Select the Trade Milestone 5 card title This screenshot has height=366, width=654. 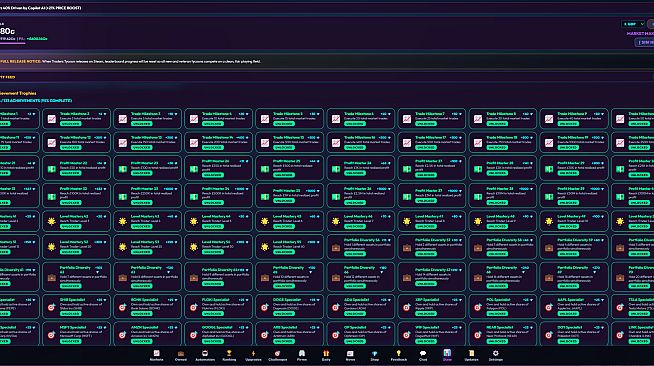287,114
